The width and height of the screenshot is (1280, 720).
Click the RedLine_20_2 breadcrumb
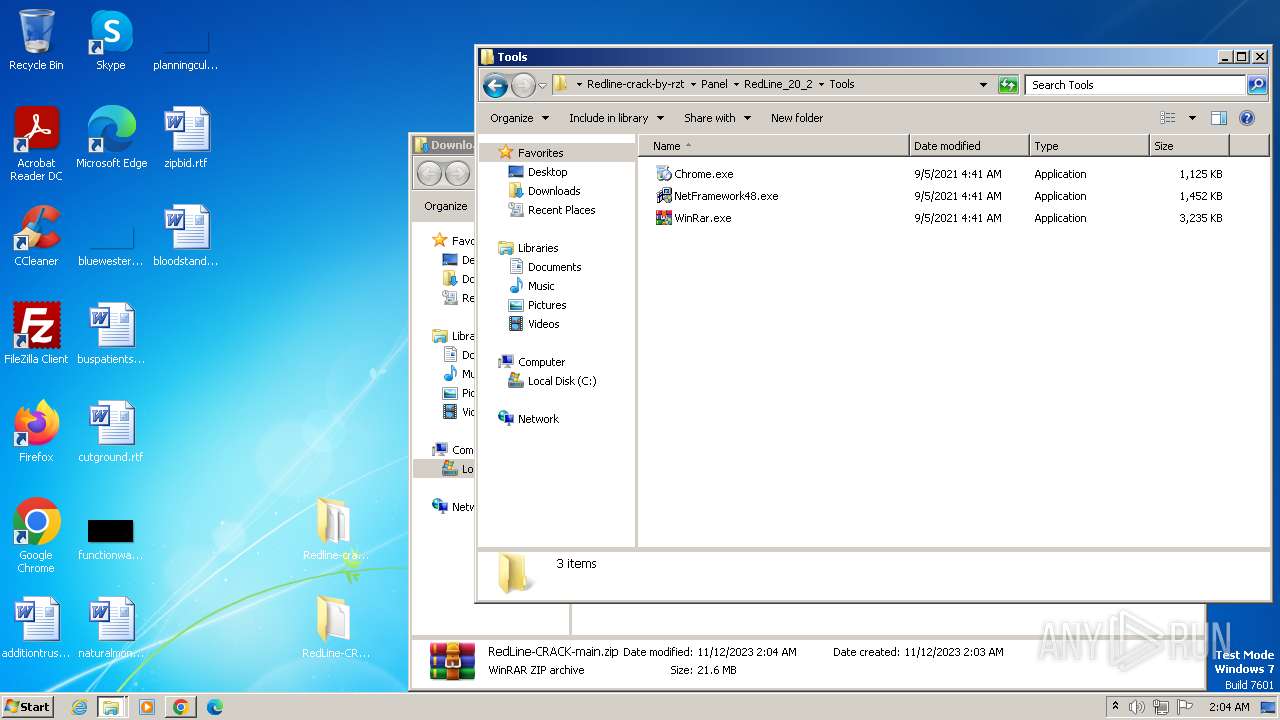coord(778,85)
